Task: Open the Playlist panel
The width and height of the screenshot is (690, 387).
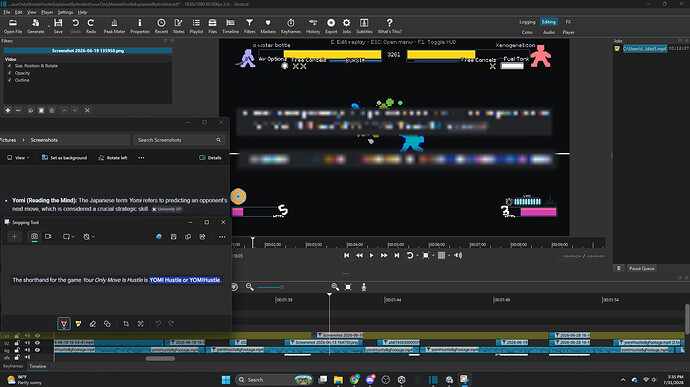Action: click(196, 26)
